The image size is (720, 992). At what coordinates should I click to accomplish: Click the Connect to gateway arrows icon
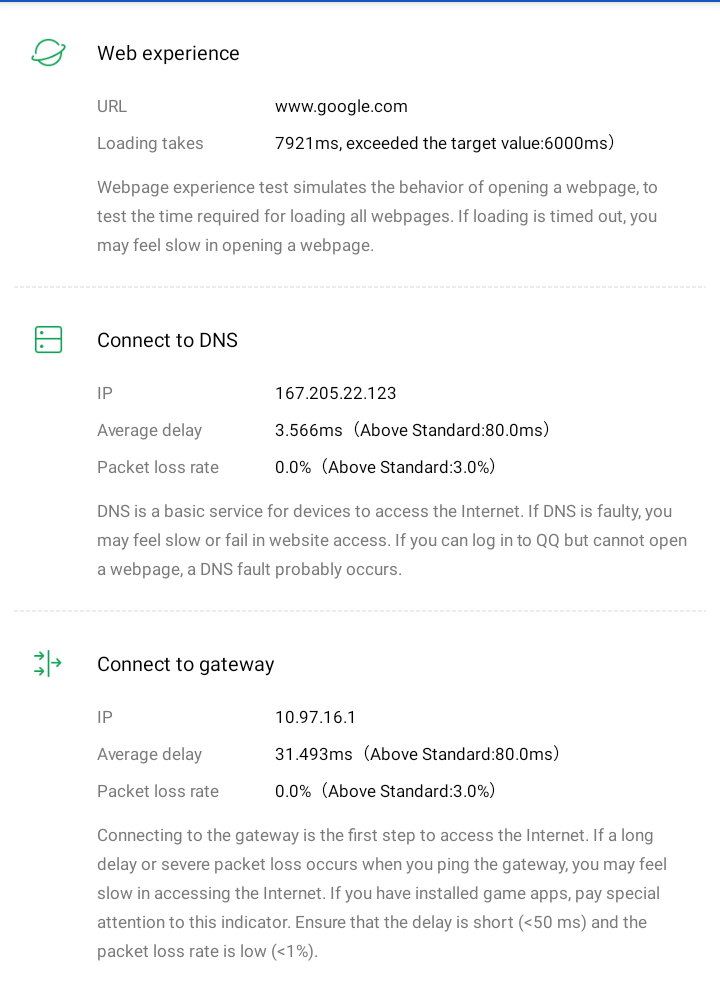48,664
